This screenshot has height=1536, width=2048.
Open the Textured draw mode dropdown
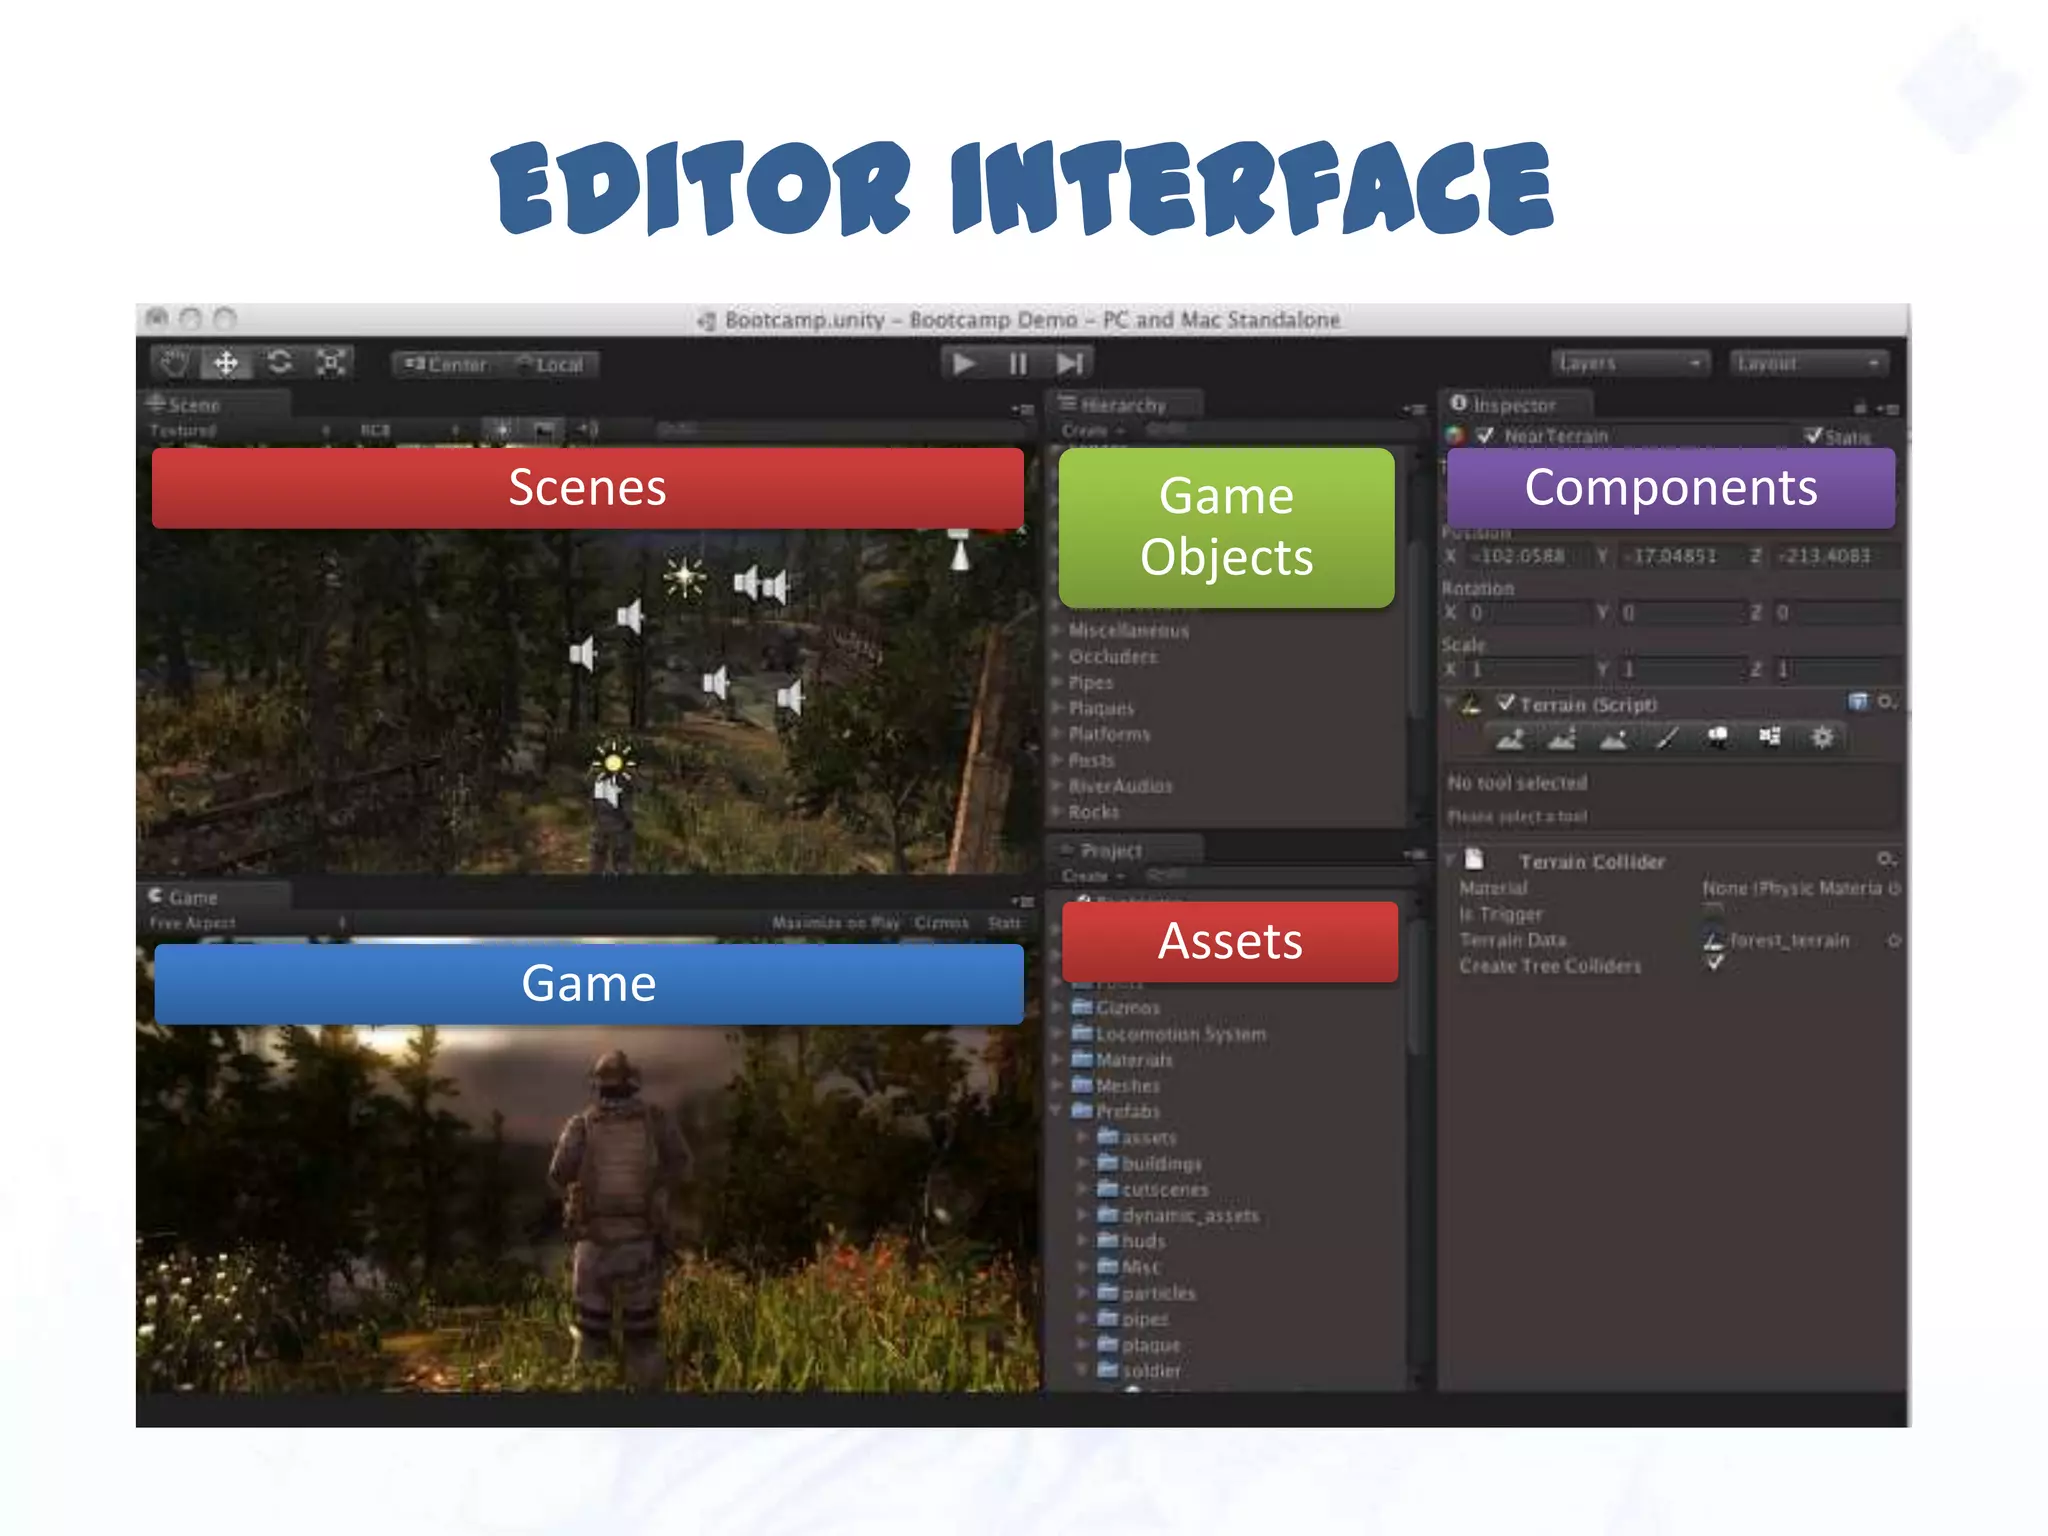240,430
